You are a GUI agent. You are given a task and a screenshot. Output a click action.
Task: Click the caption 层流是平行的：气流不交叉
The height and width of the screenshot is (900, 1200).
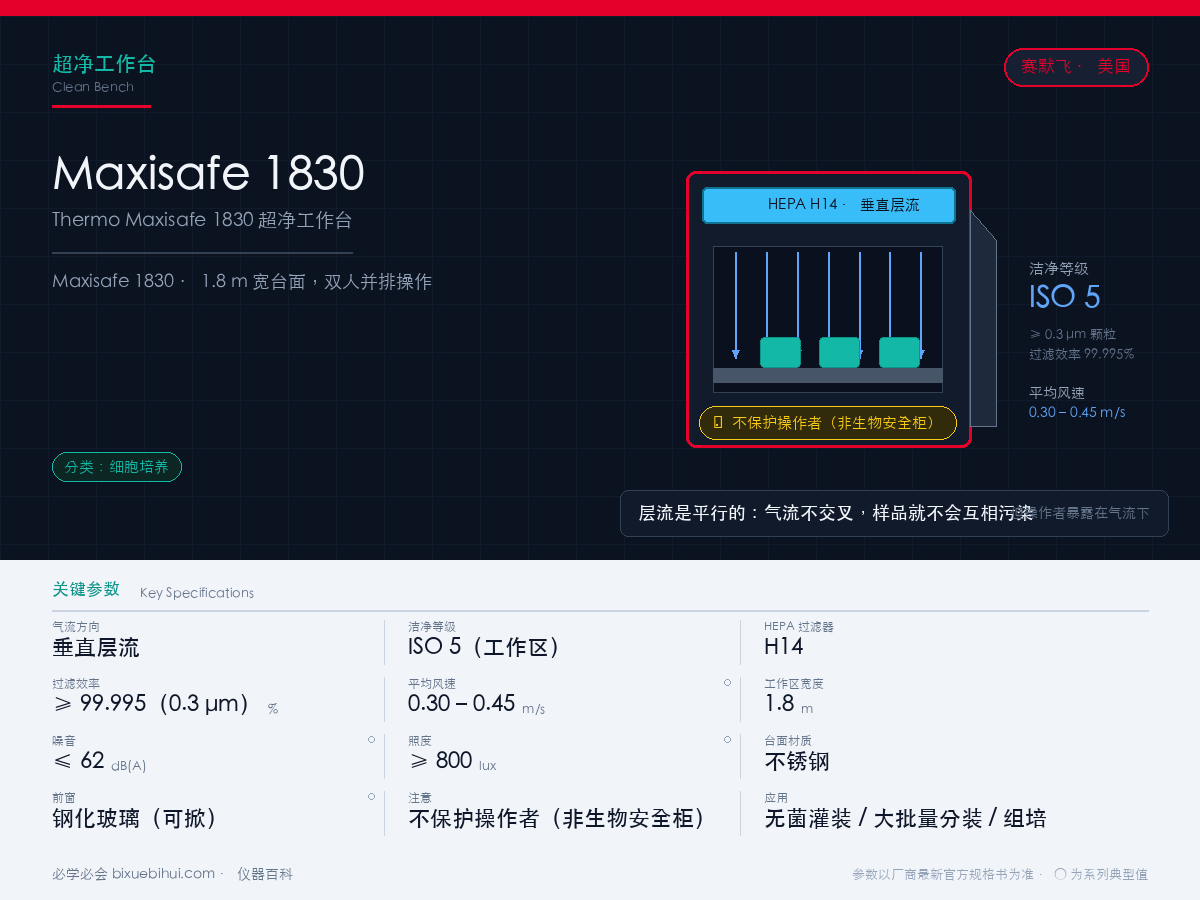[746, 513]
